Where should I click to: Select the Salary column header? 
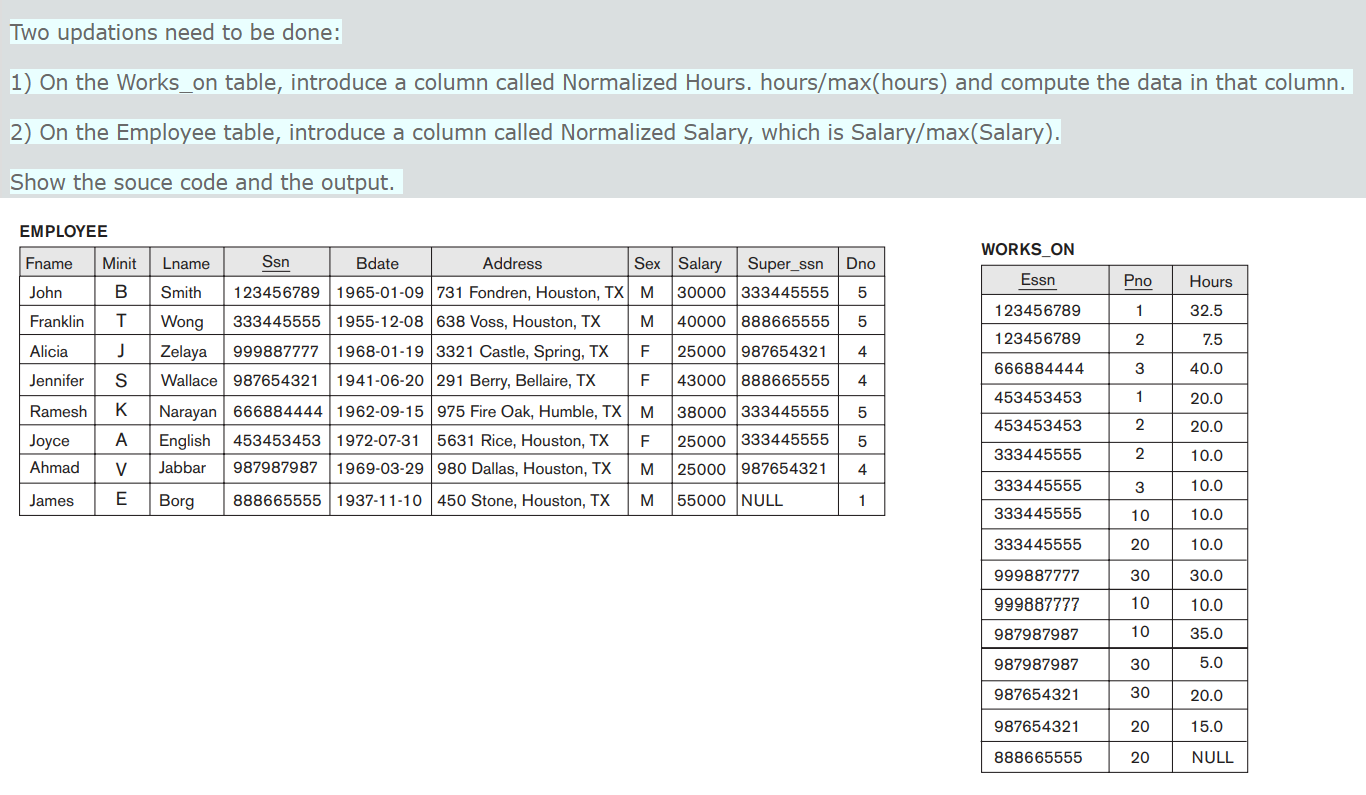click(x=702, y=262)
